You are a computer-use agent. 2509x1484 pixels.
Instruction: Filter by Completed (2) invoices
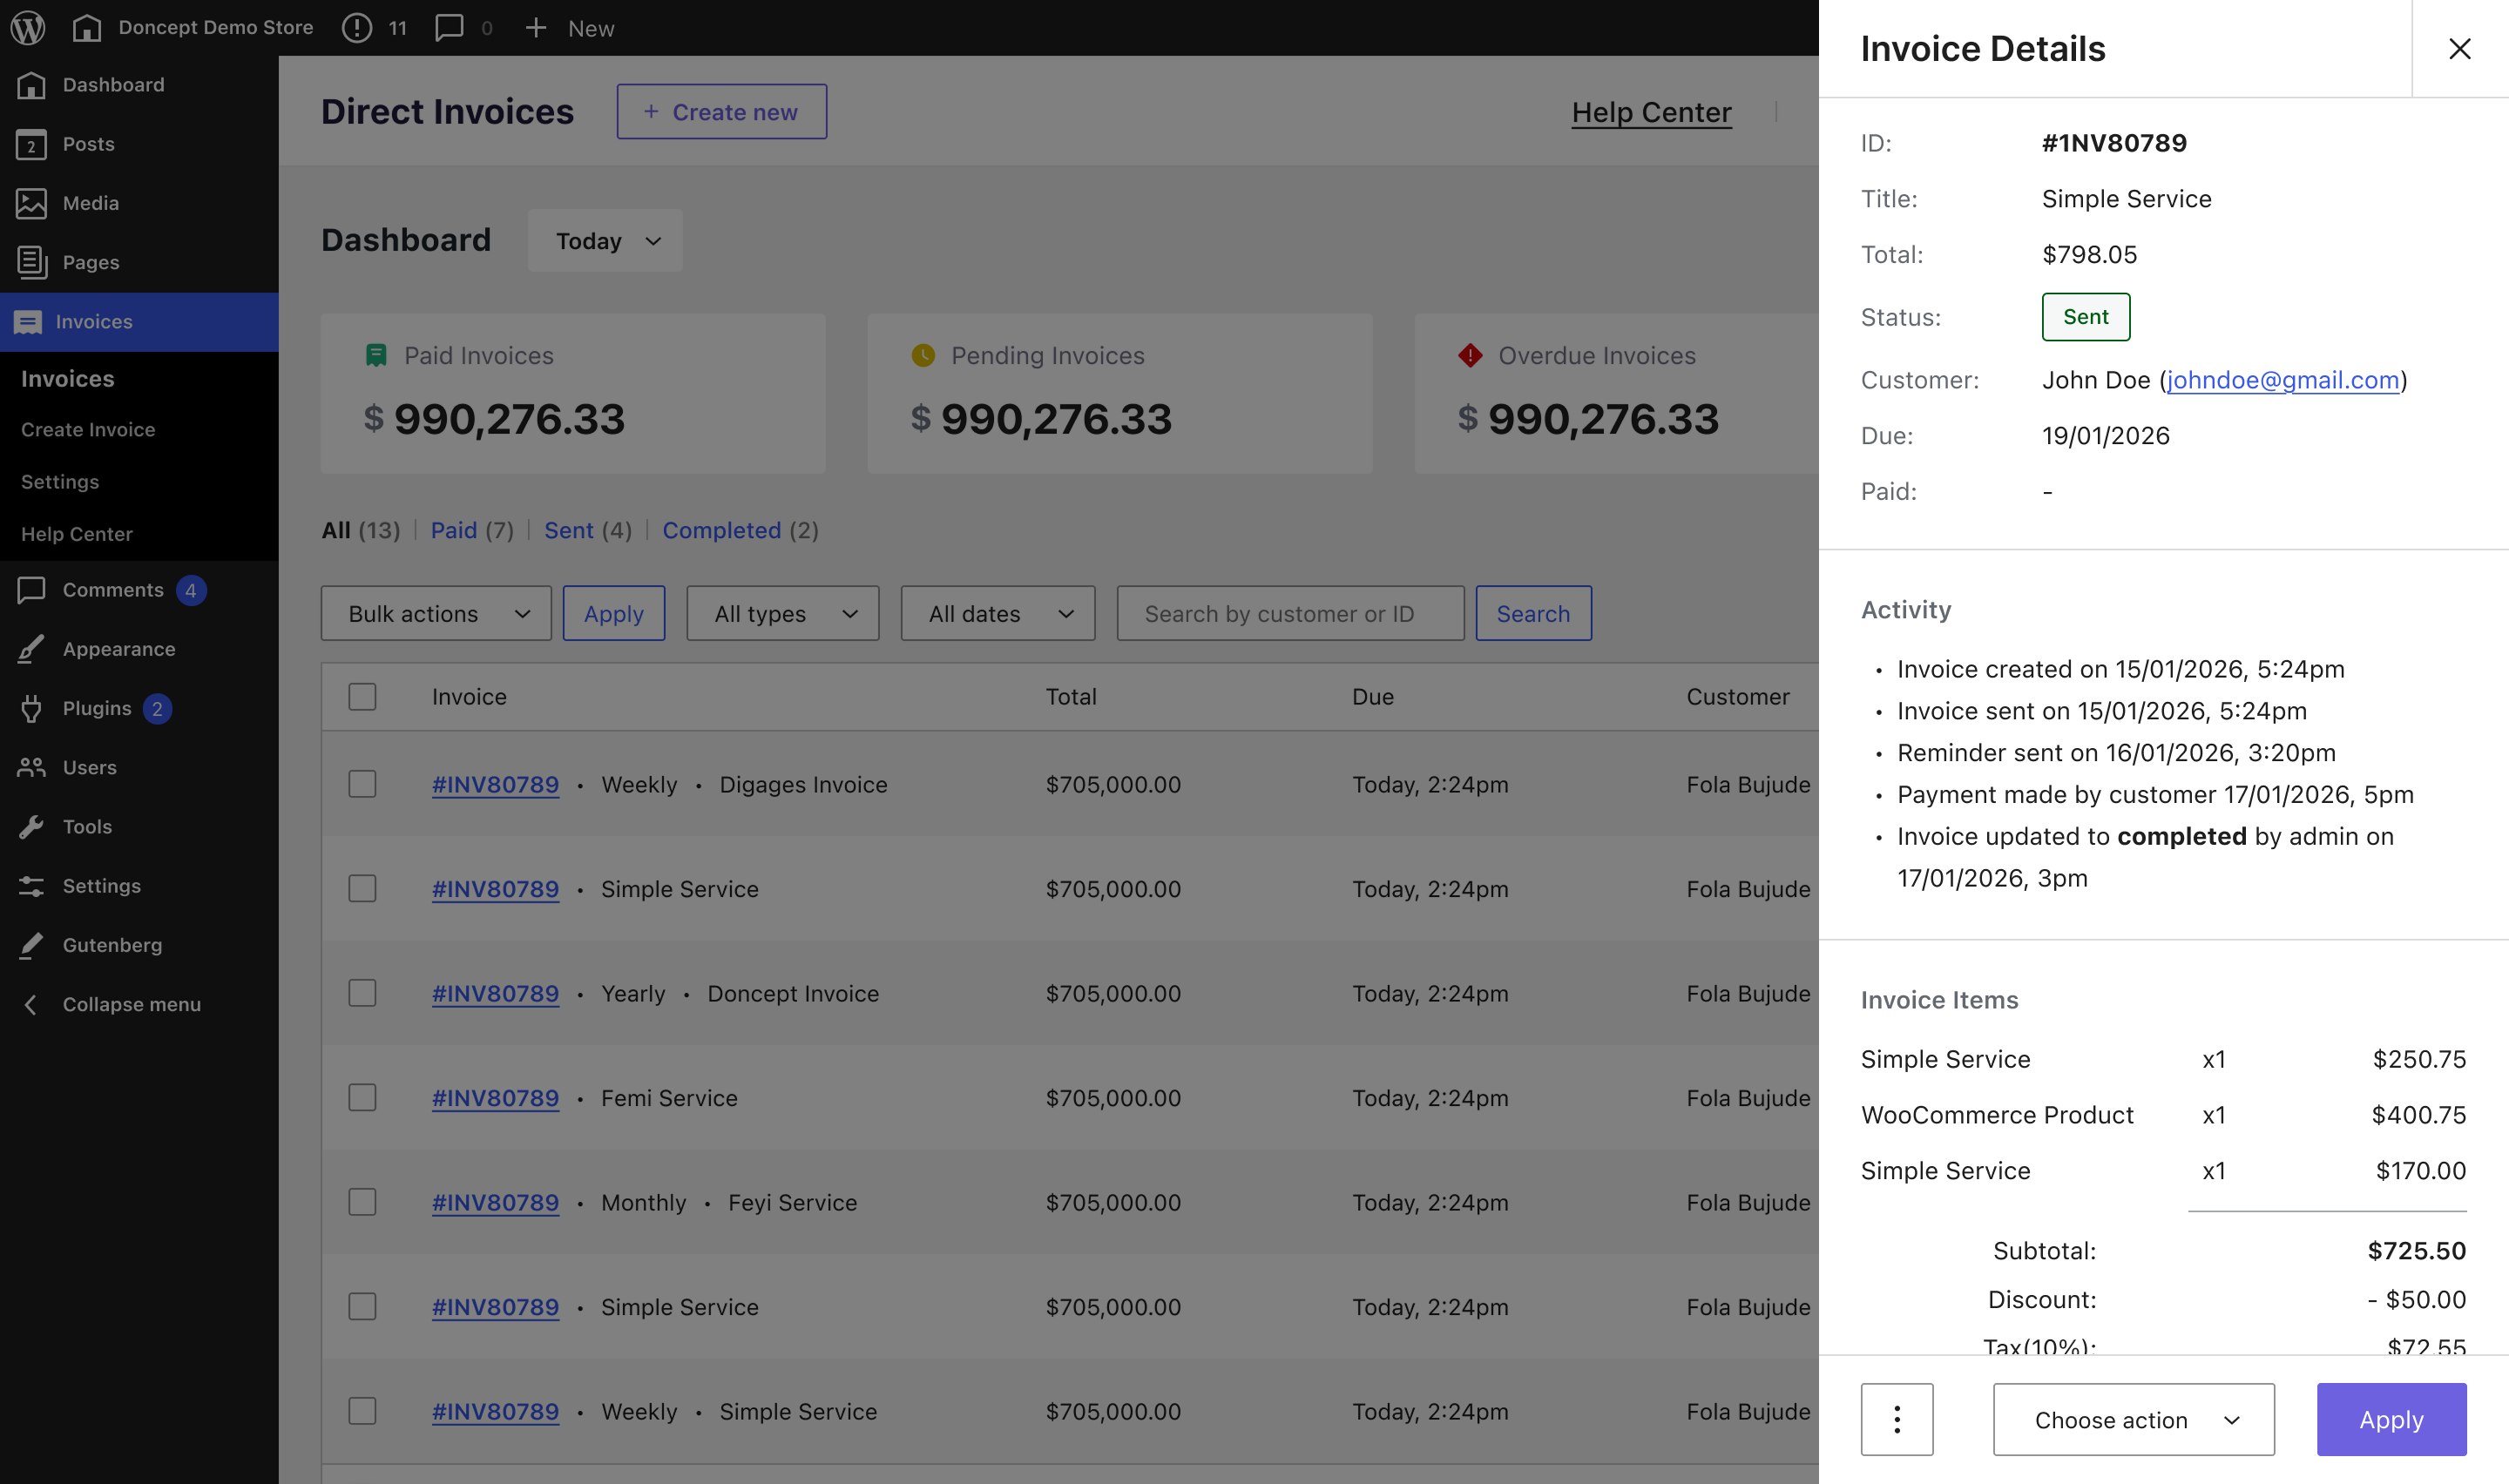(741, 530)
